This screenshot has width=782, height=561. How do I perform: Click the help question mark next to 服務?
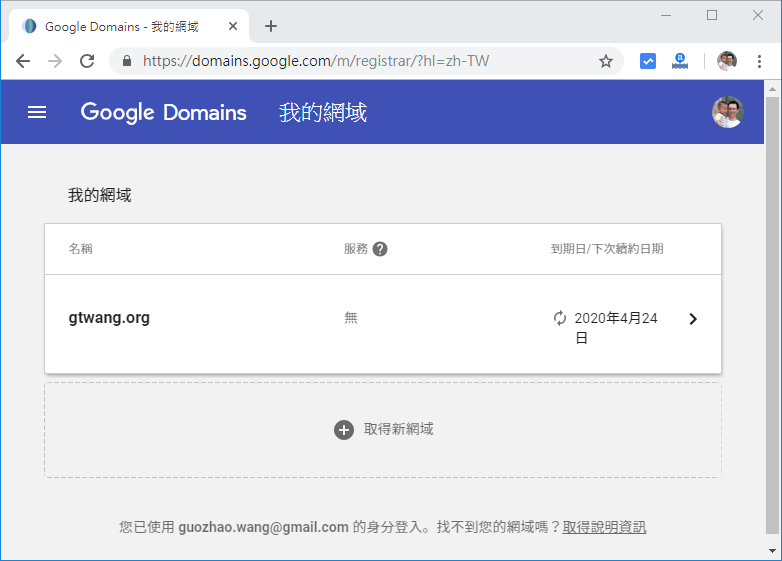tap(380, 249)
